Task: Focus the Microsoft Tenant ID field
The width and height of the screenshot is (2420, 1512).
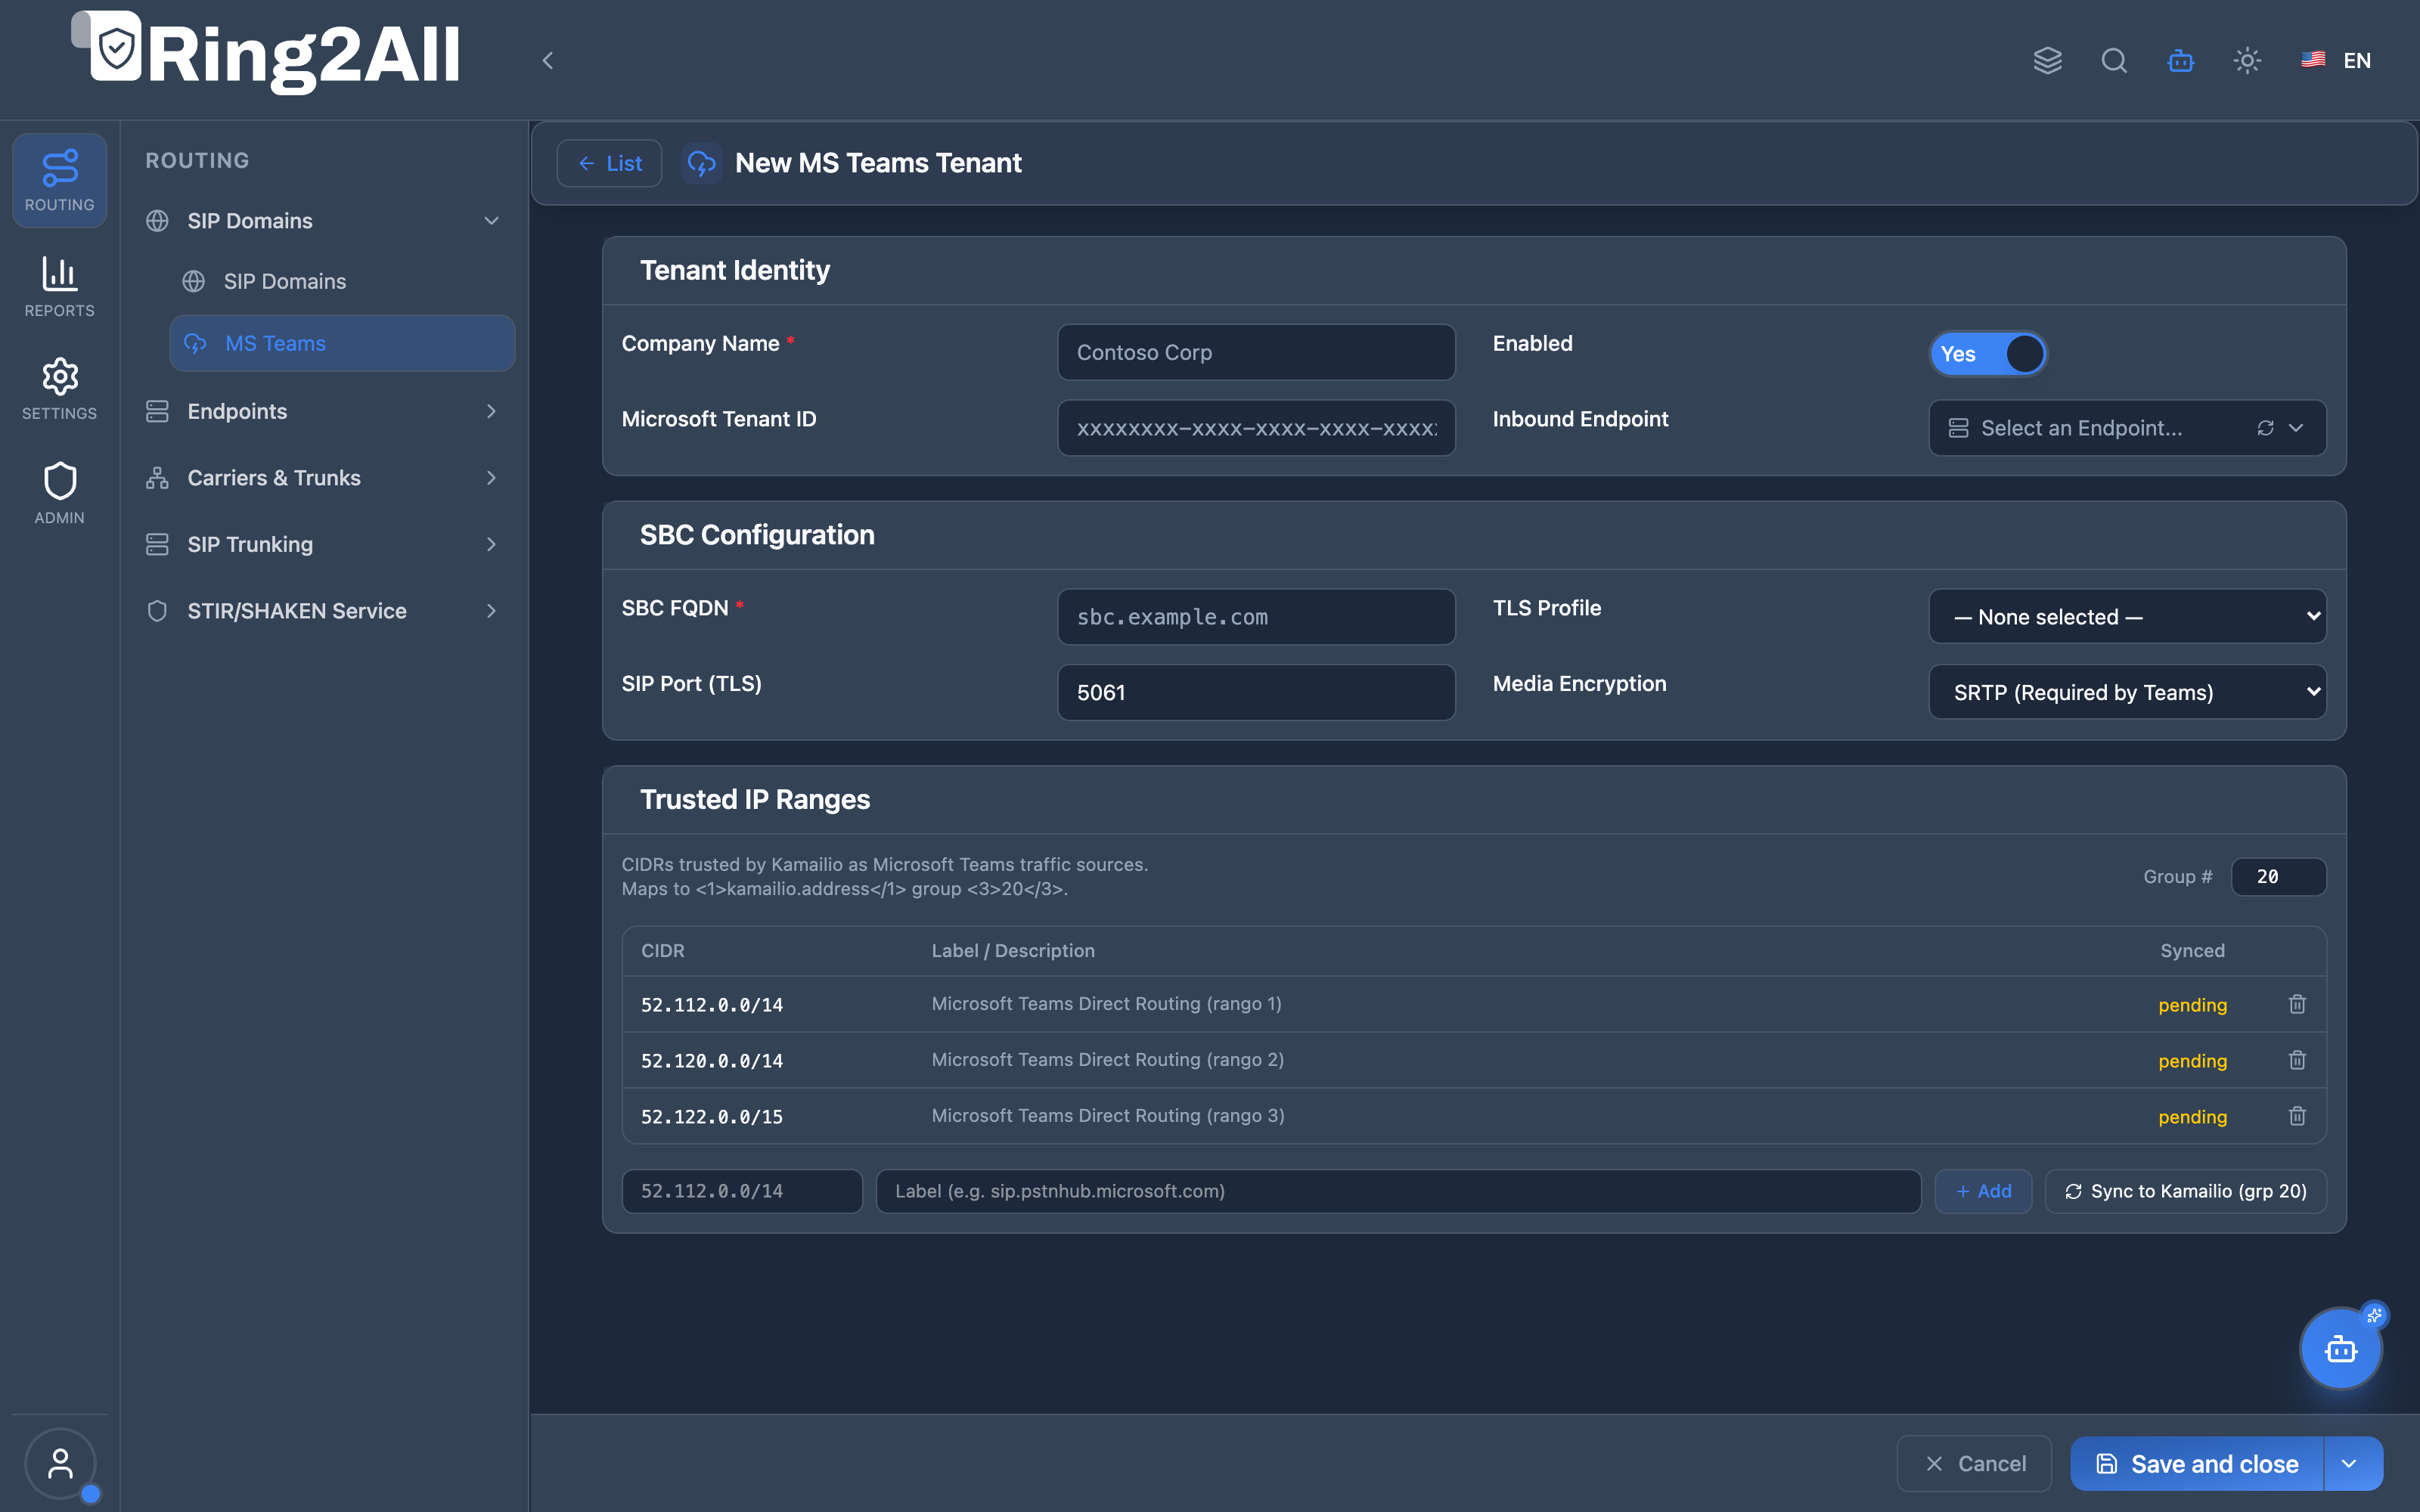Action: 1256,428
